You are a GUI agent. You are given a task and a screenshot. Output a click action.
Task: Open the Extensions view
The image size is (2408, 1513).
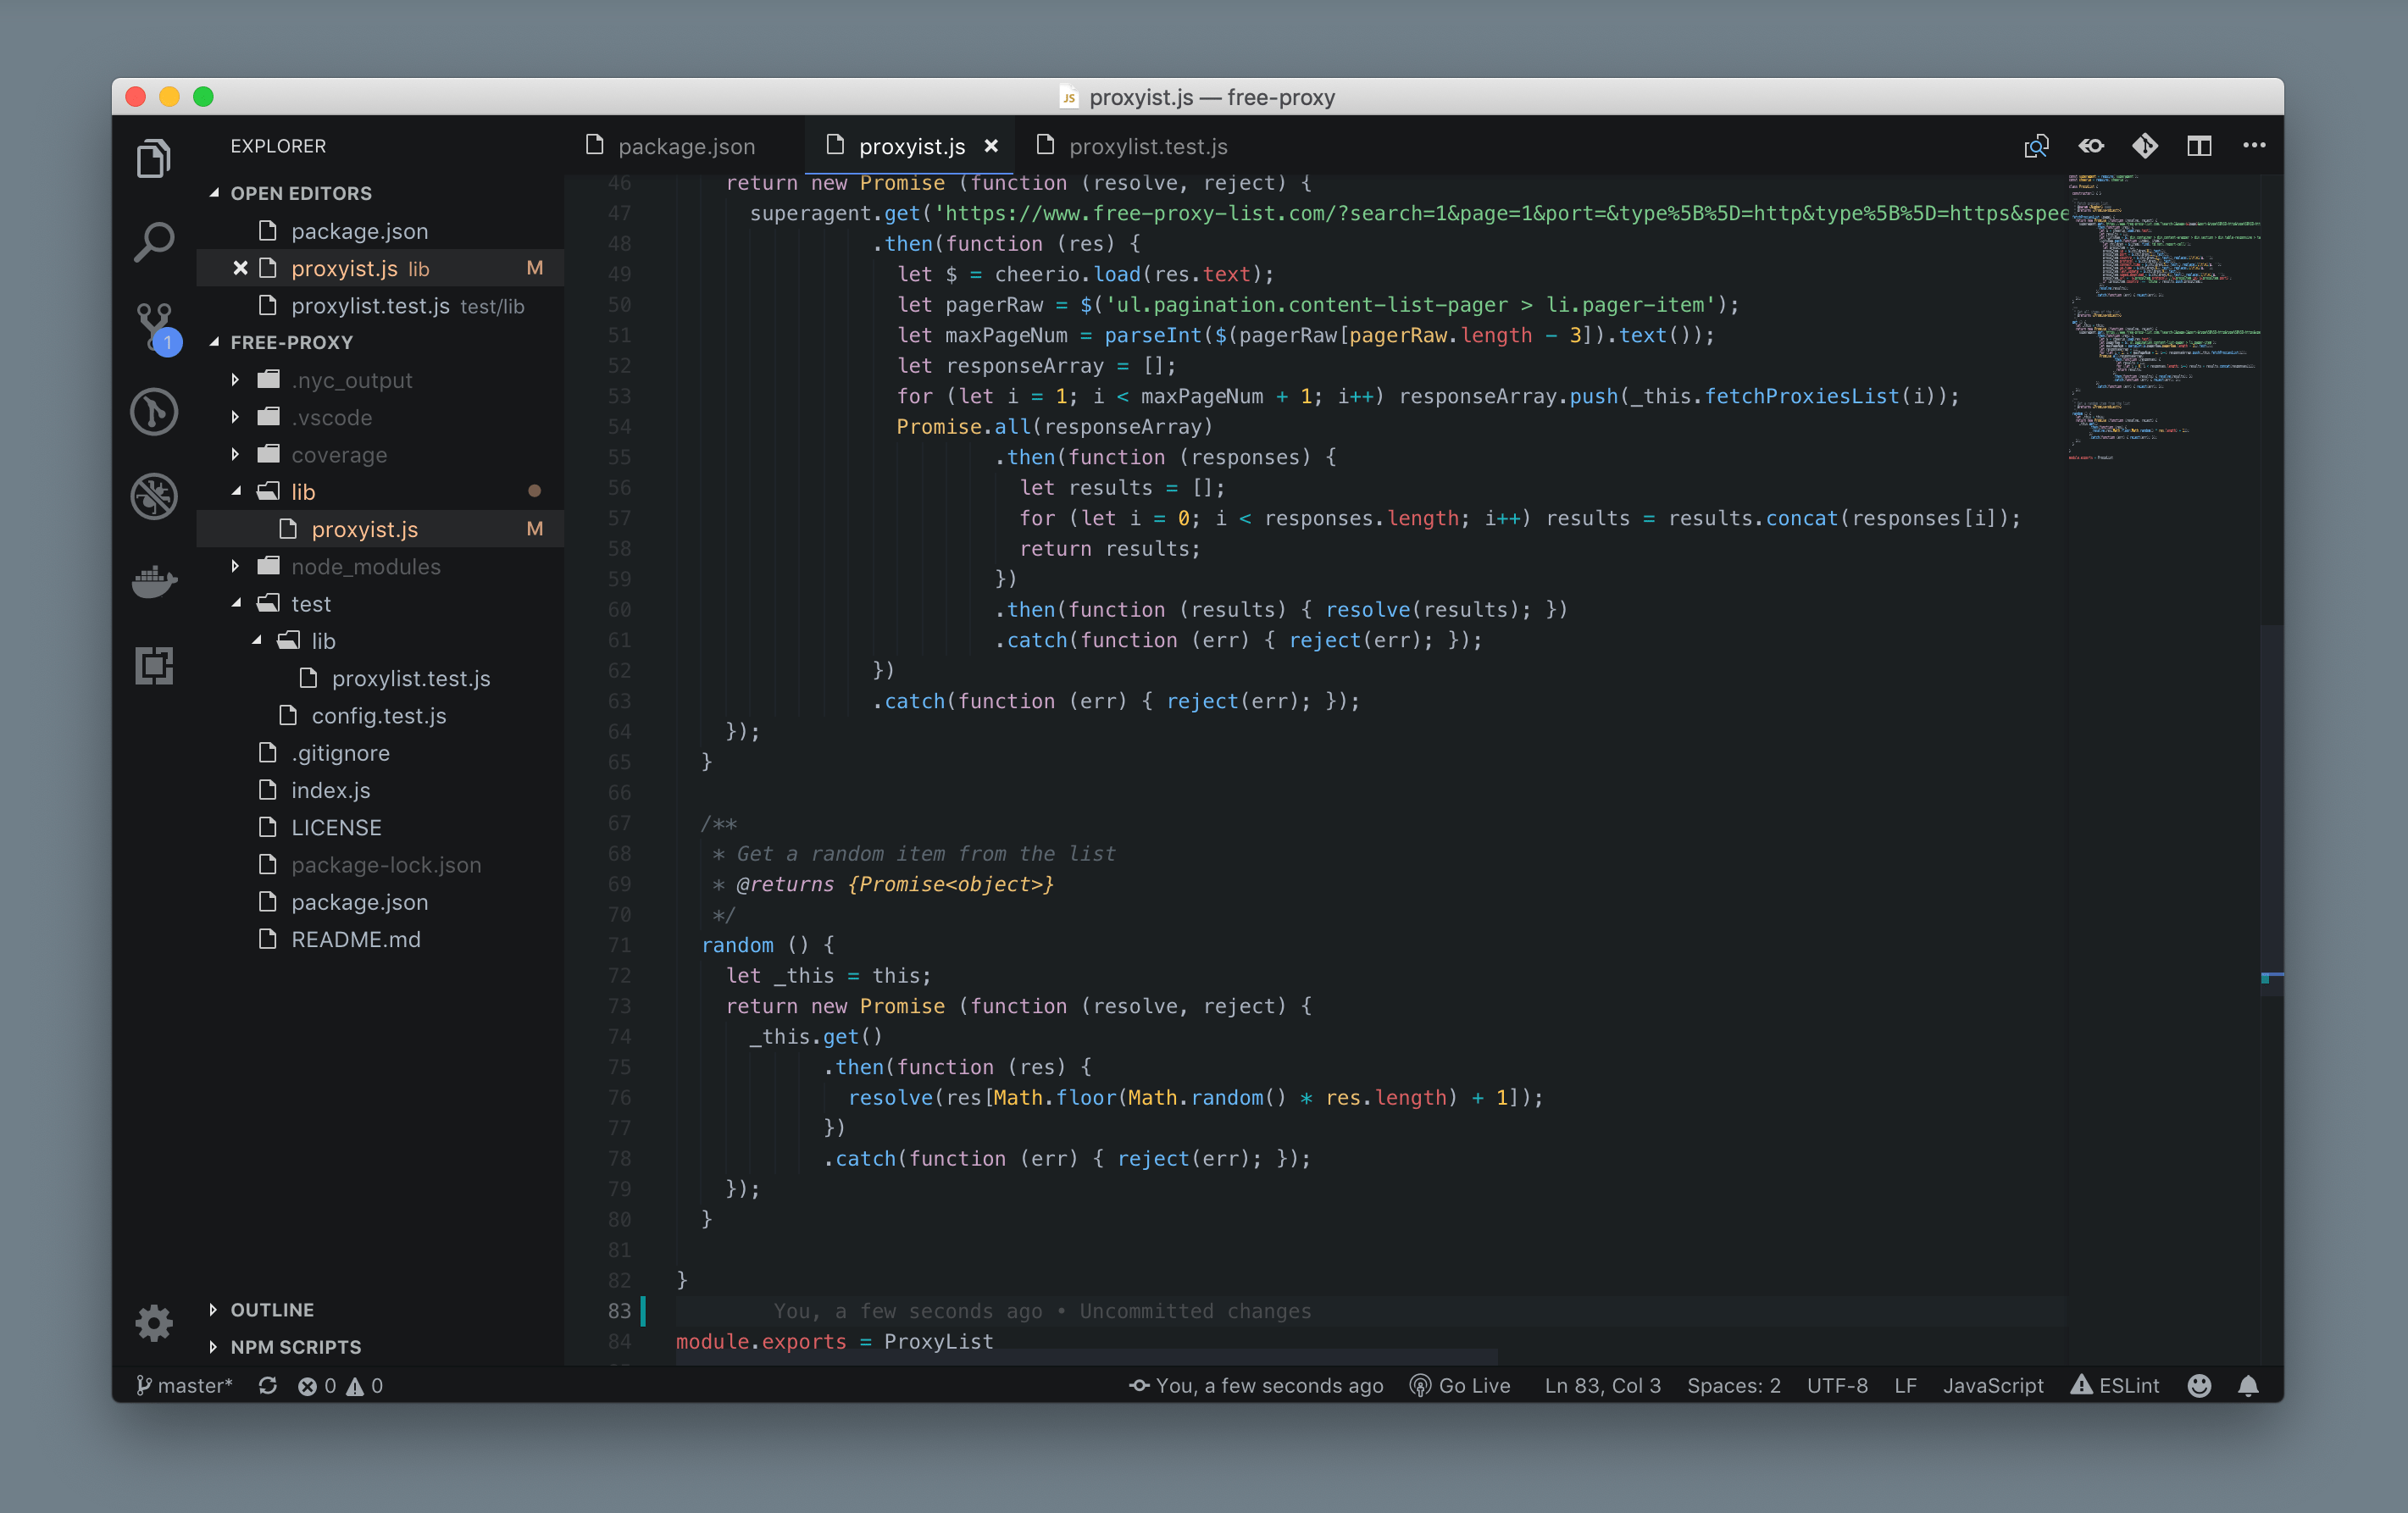[x=155, y=665]
